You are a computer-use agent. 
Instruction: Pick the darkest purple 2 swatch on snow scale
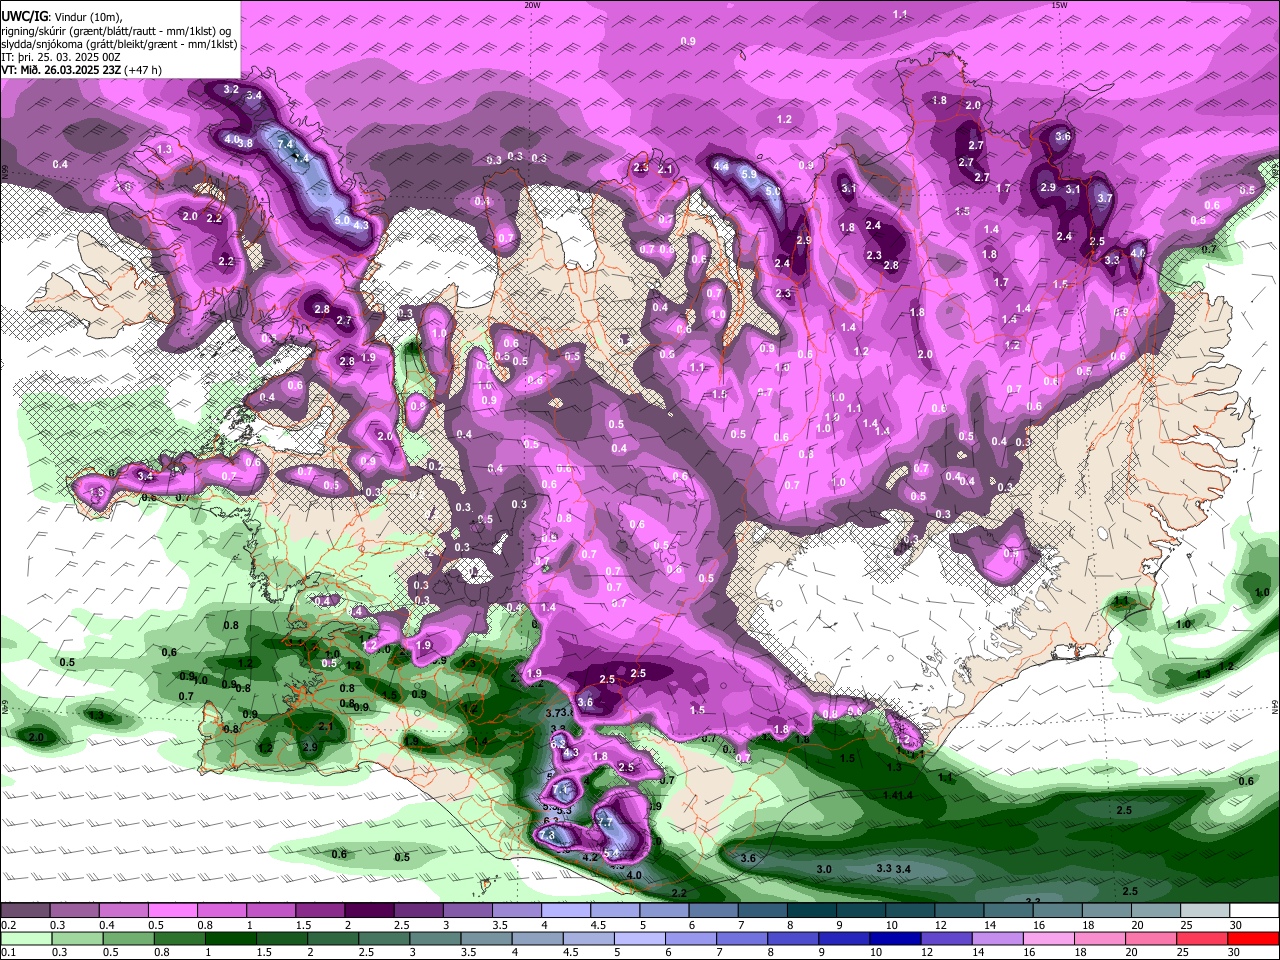point(369,911)
